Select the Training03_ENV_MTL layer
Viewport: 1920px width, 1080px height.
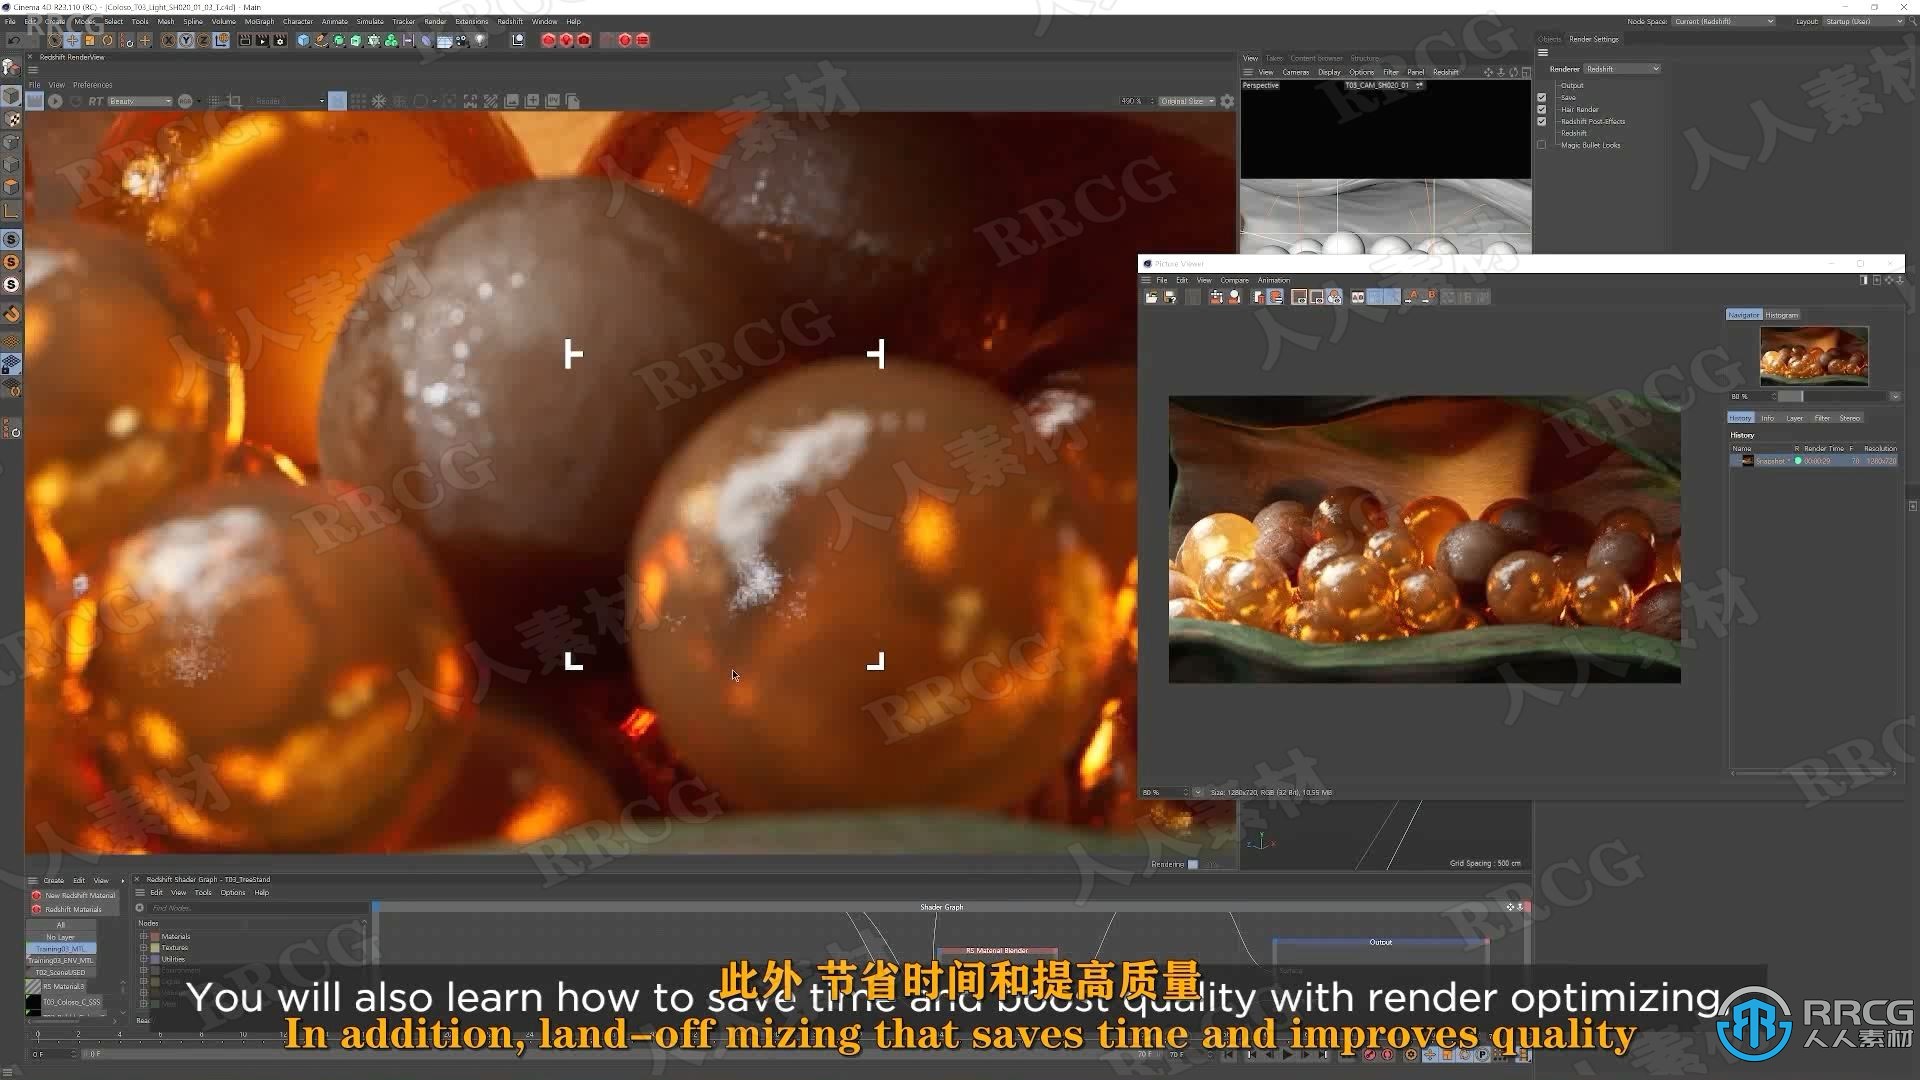(x=61, y=961)
